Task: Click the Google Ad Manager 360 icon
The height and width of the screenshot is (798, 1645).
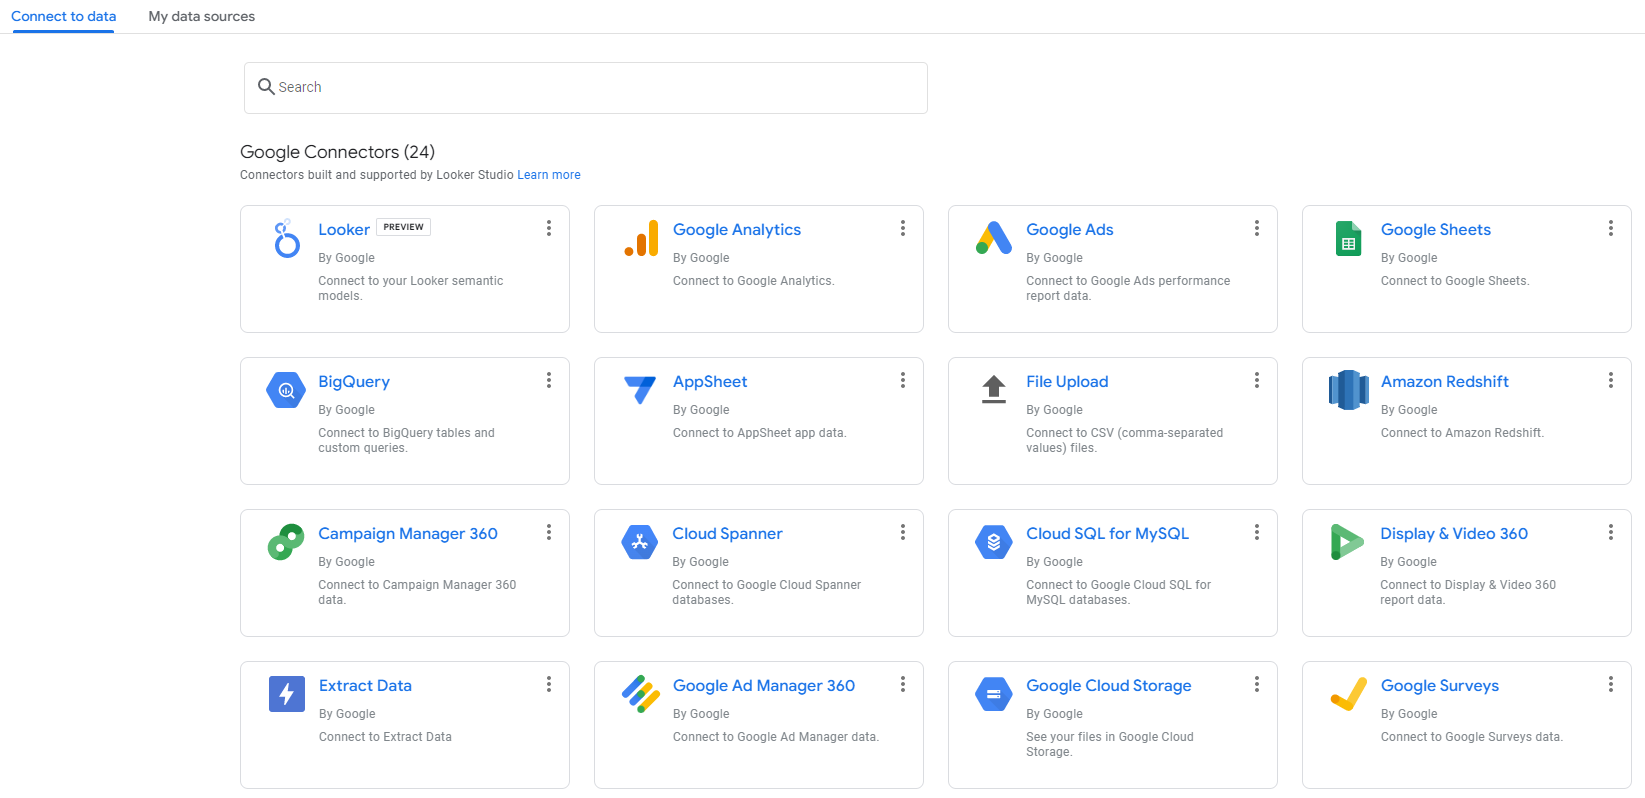Action: point(640,694)
